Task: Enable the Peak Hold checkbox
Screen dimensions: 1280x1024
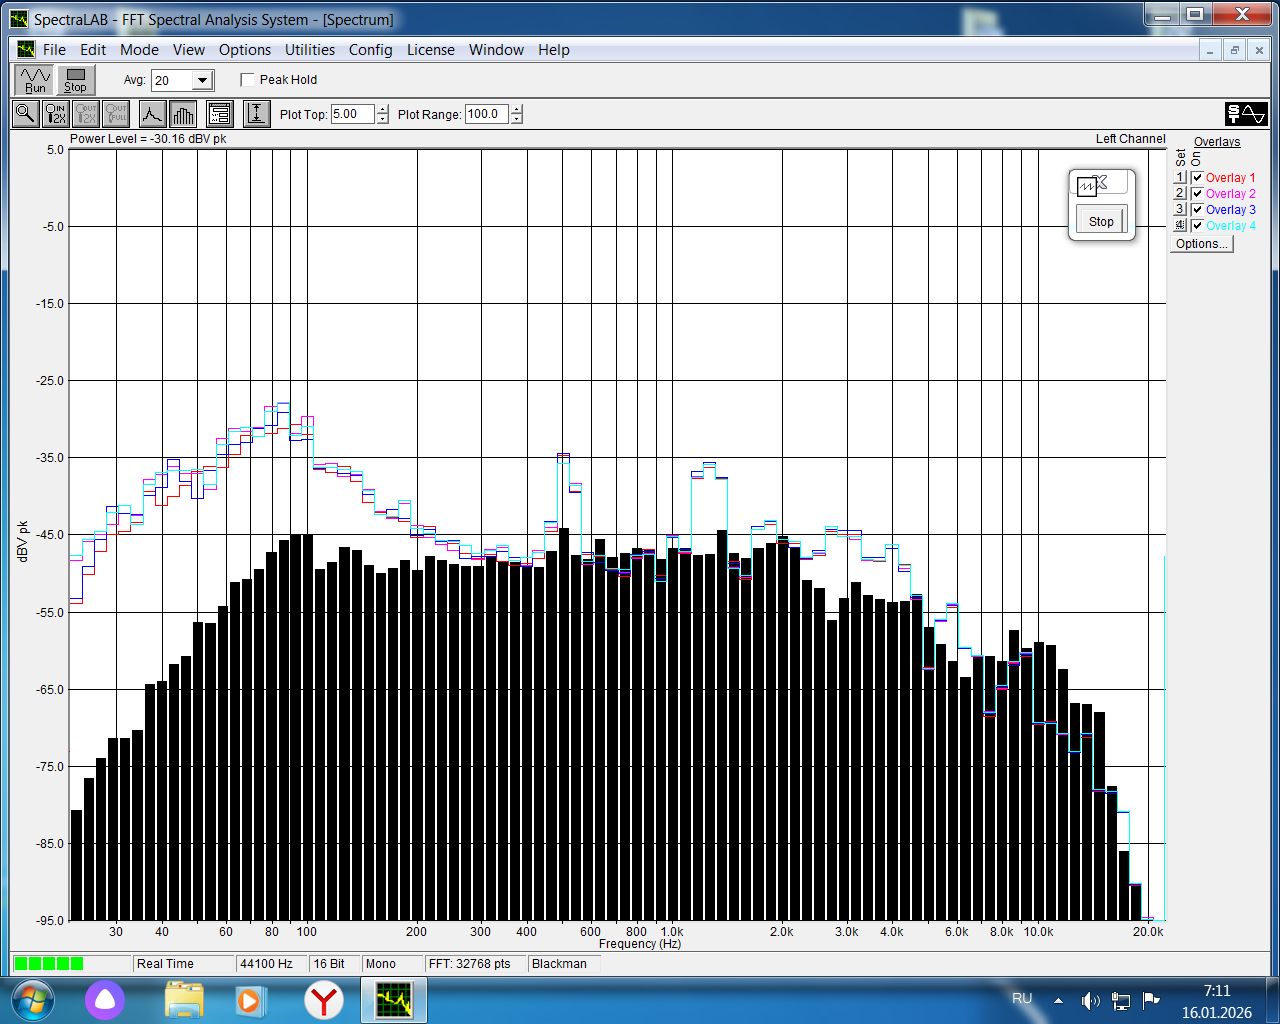Action: coord(248,80)
